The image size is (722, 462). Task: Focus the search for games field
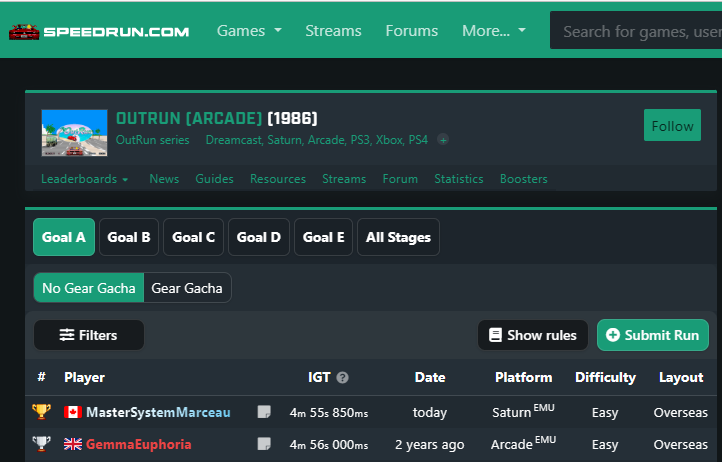(x=636, y=31)
